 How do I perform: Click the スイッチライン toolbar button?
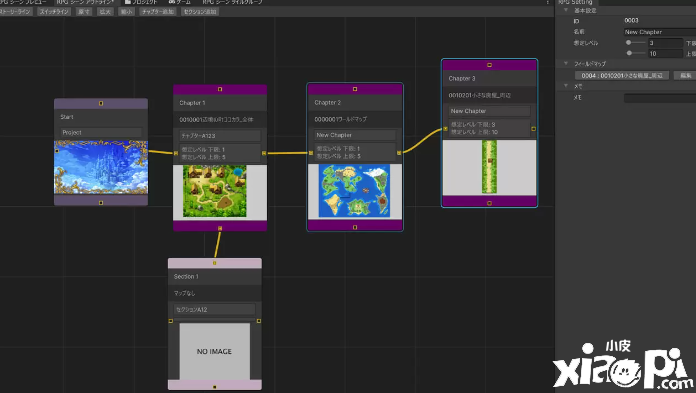click(x=54, y=12)
